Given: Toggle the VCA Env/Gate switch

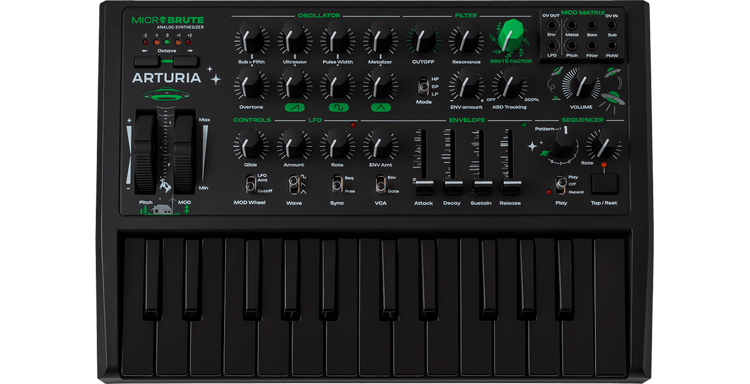Looking at the screenshot, I should pyautogui.click(x=380, y=184).
